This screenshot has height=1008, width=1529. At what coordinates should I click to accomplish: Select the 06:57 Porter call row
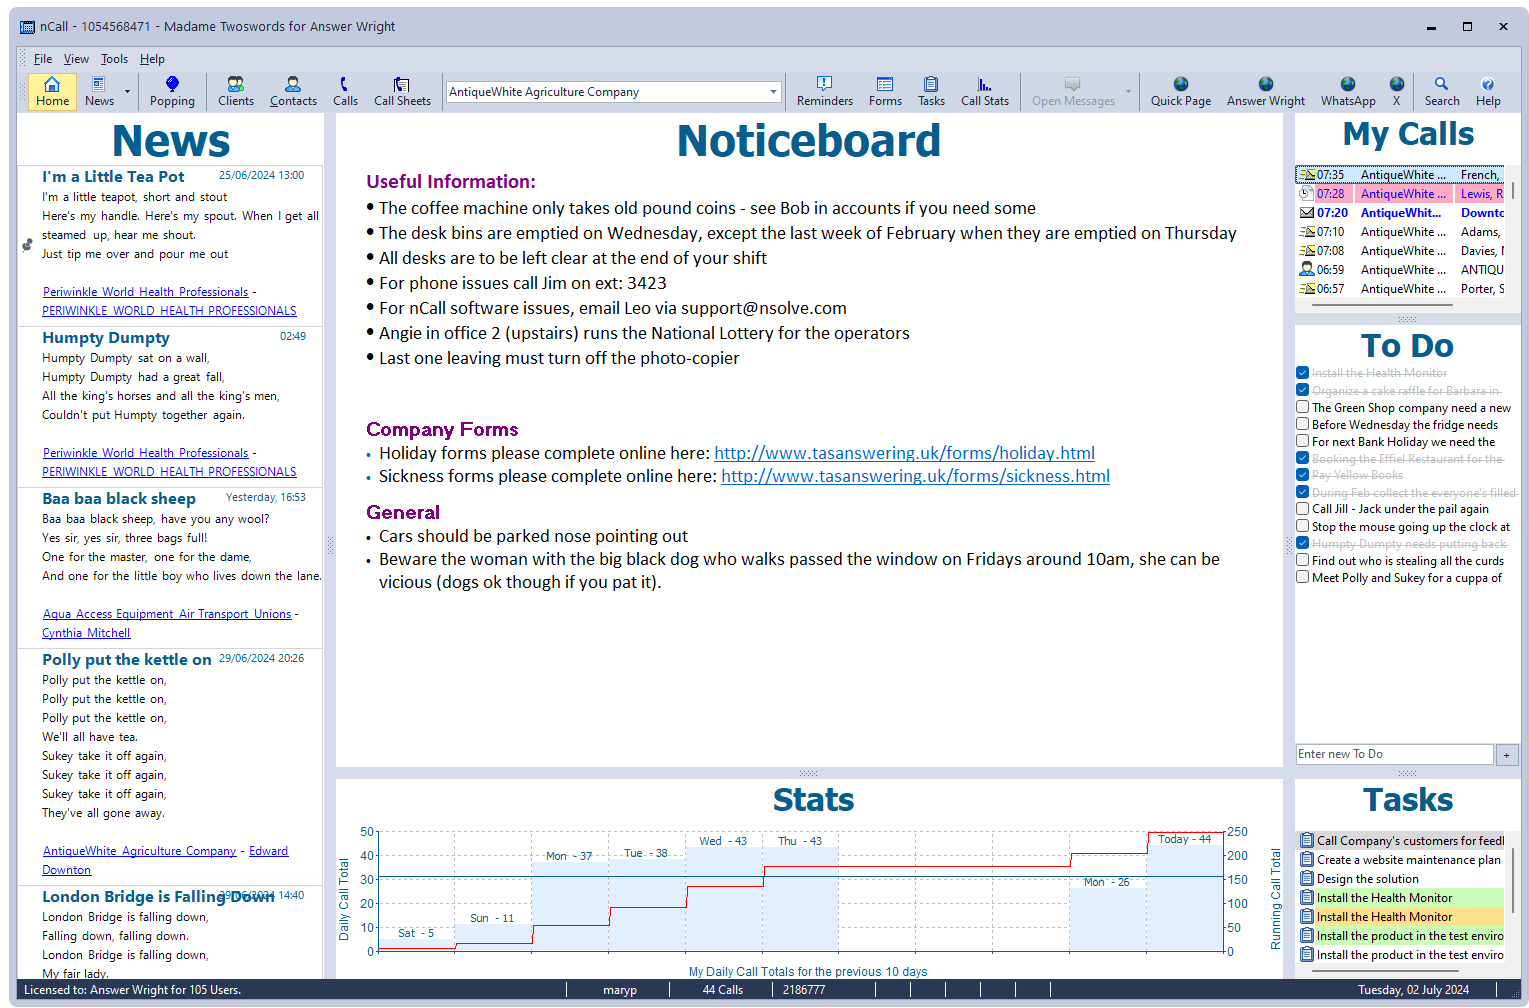pyautogui.click(x=1400, y=289)
